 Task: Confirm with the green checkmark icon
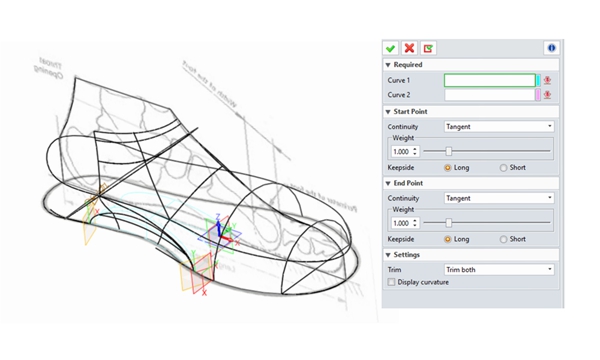pos(390,48)
